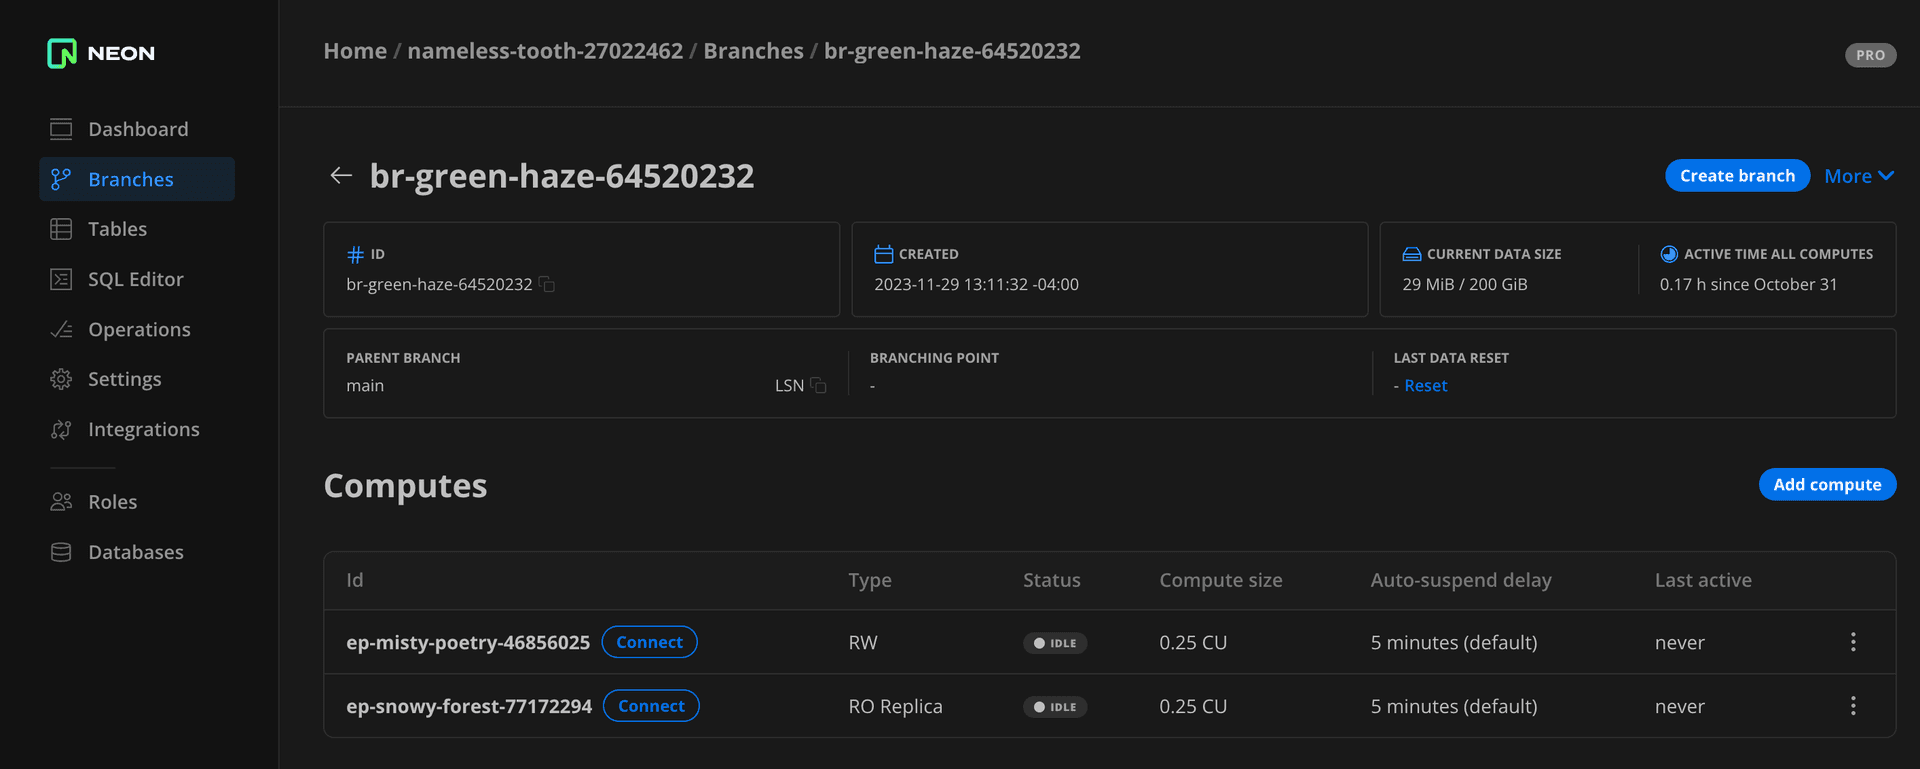Select Operations in the sidebar
The width and height of the screenshot is (1920, 769).
(x=139, y=329)
